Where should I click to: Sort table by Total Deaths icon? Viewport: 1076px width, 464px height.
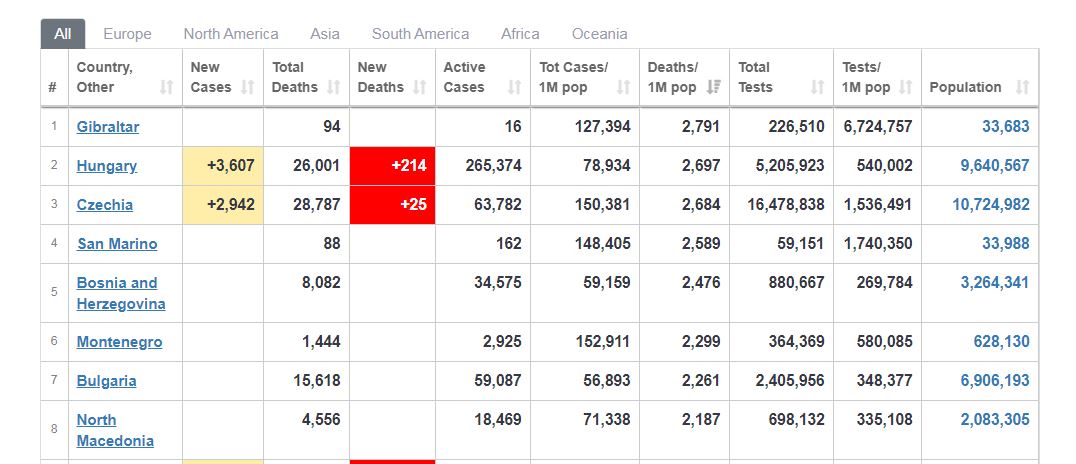click(x=334, y=87)
